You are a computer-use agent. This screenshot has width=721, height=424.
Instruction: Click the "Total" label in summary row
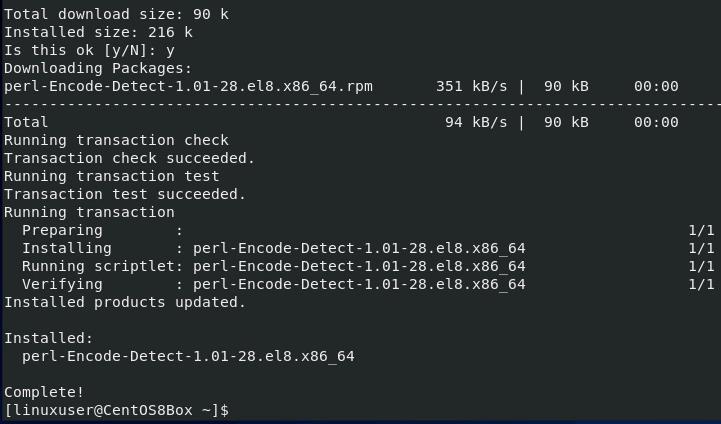[x=26, y=122]
